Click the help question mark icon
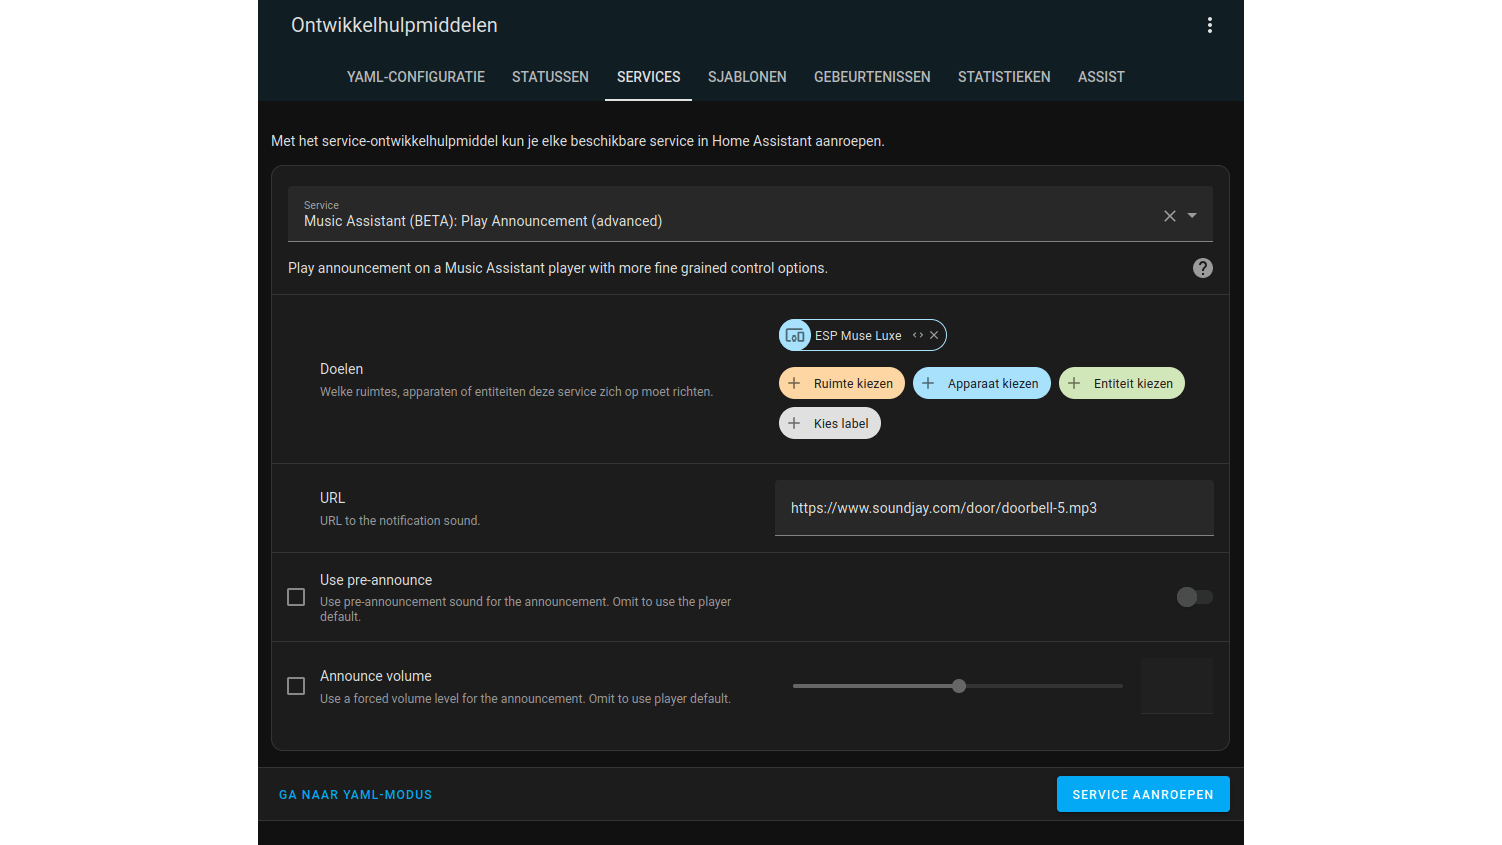 coord(1202,268)
